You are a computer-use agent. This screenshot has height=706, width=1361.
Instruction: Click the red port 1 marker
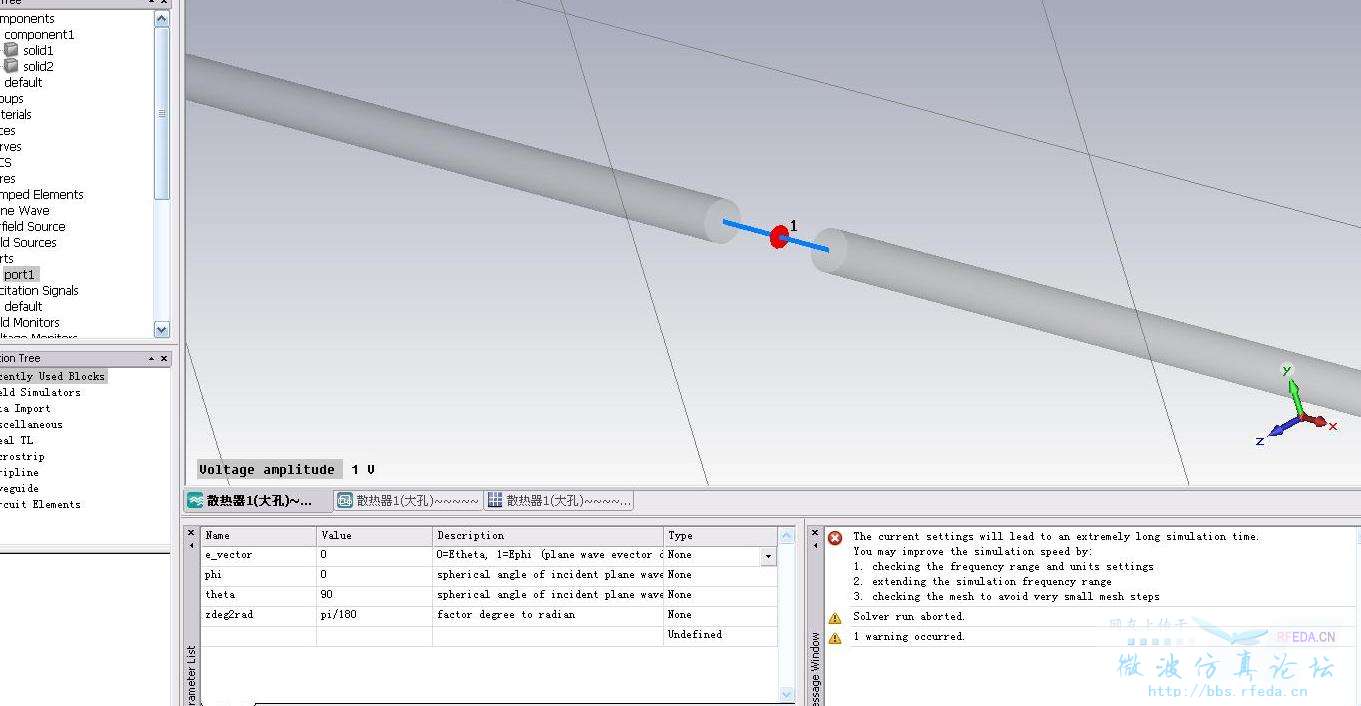[x=779, y=237]
